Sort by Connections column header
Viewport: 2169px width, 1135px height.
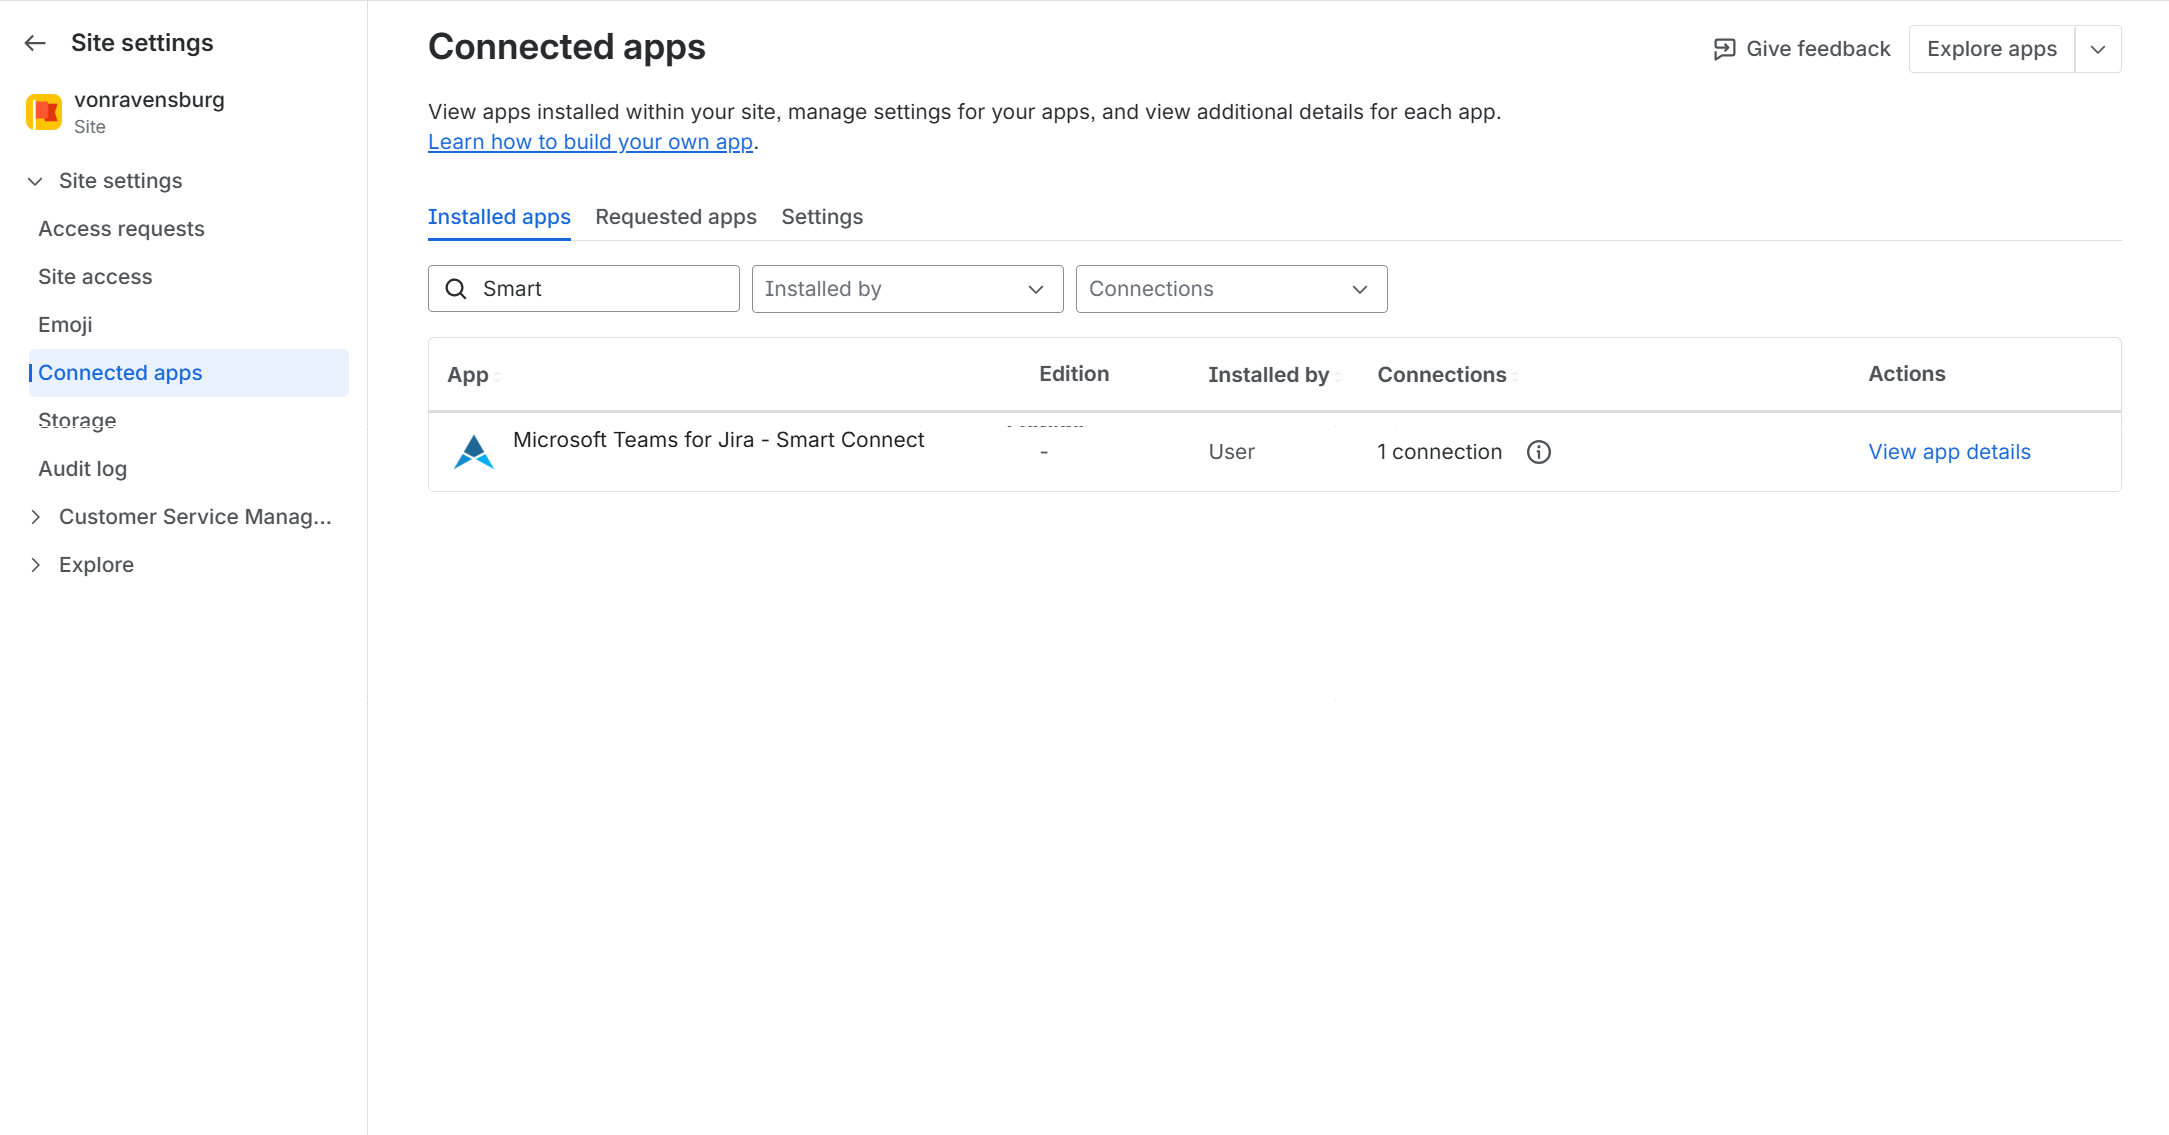click(x=1442, y=375)
